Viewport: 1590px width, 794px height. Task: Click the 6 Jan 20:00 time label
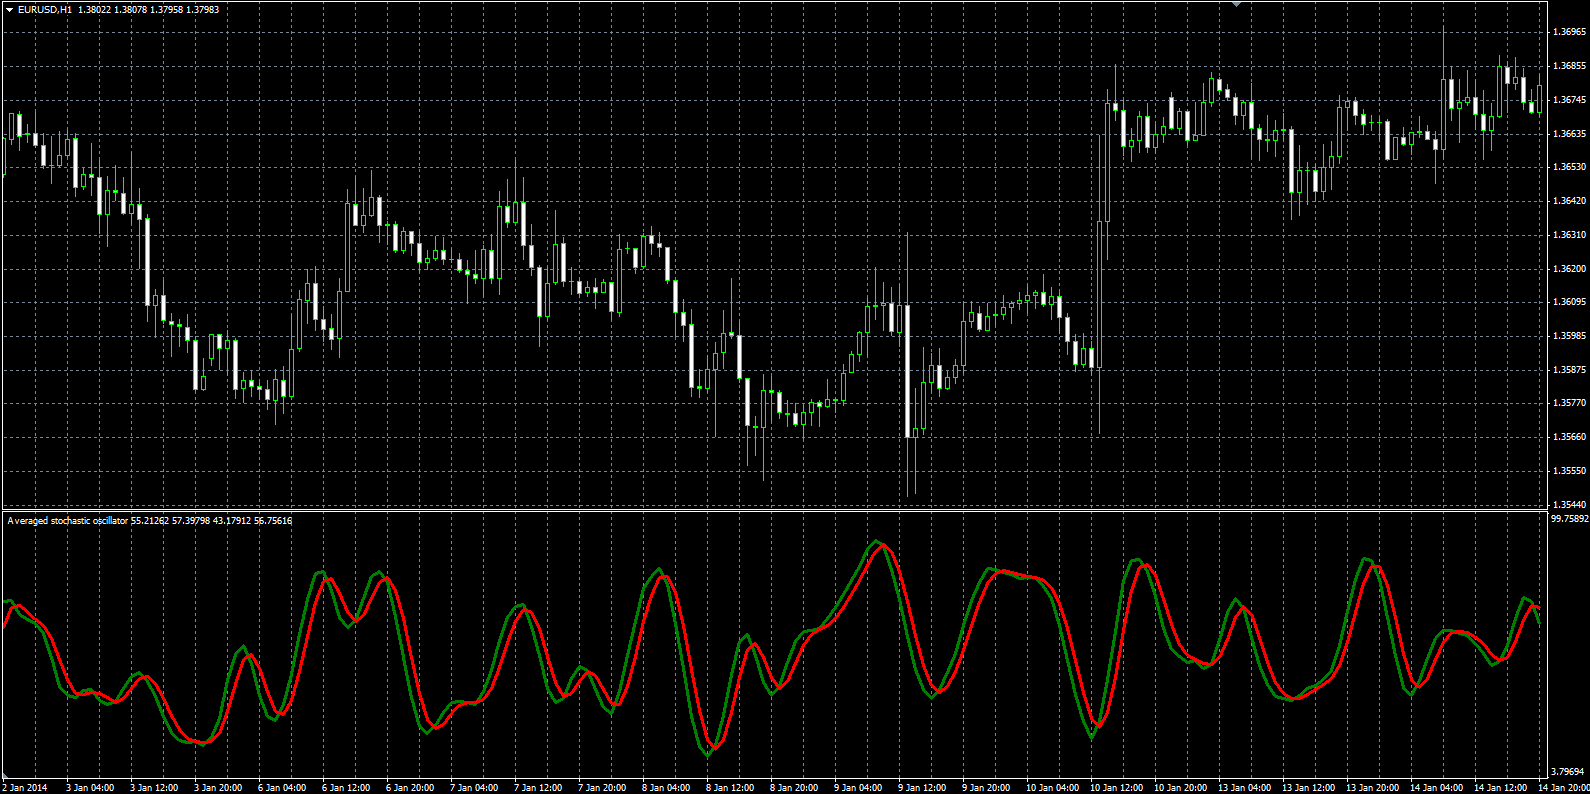coord(410,788)
